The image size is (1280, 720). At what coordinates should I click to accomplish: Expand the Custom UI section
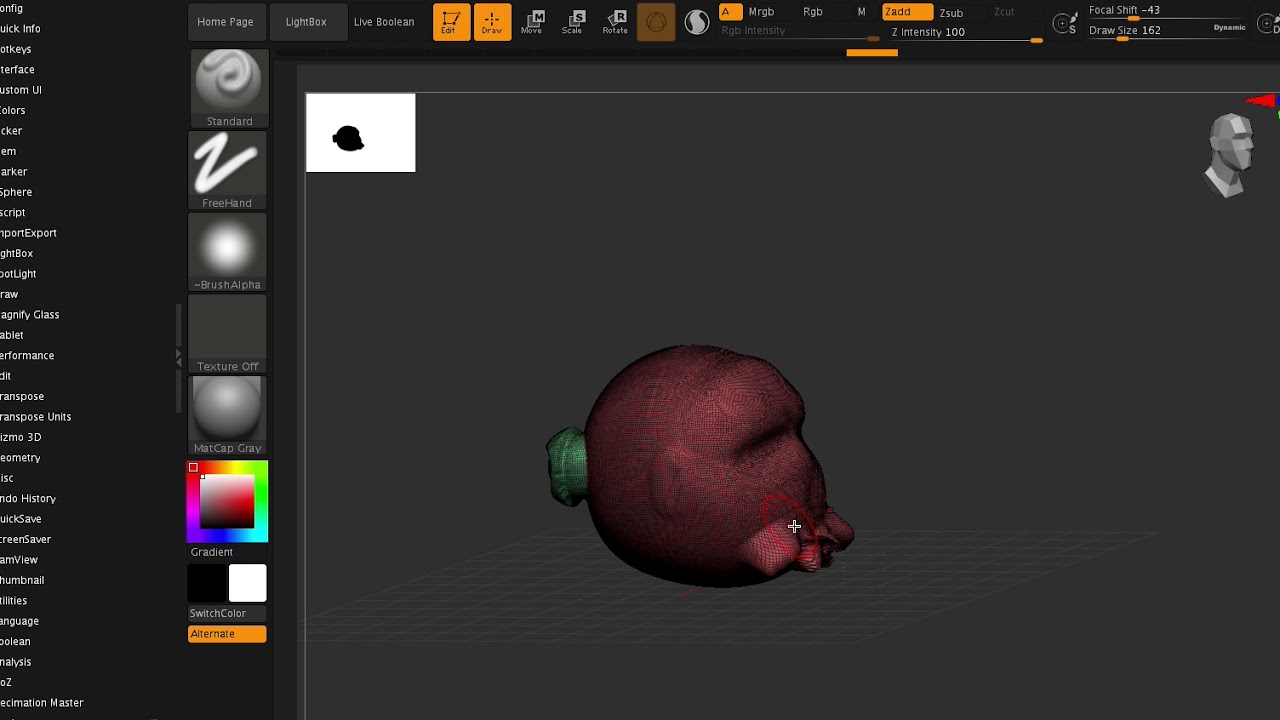21,90
